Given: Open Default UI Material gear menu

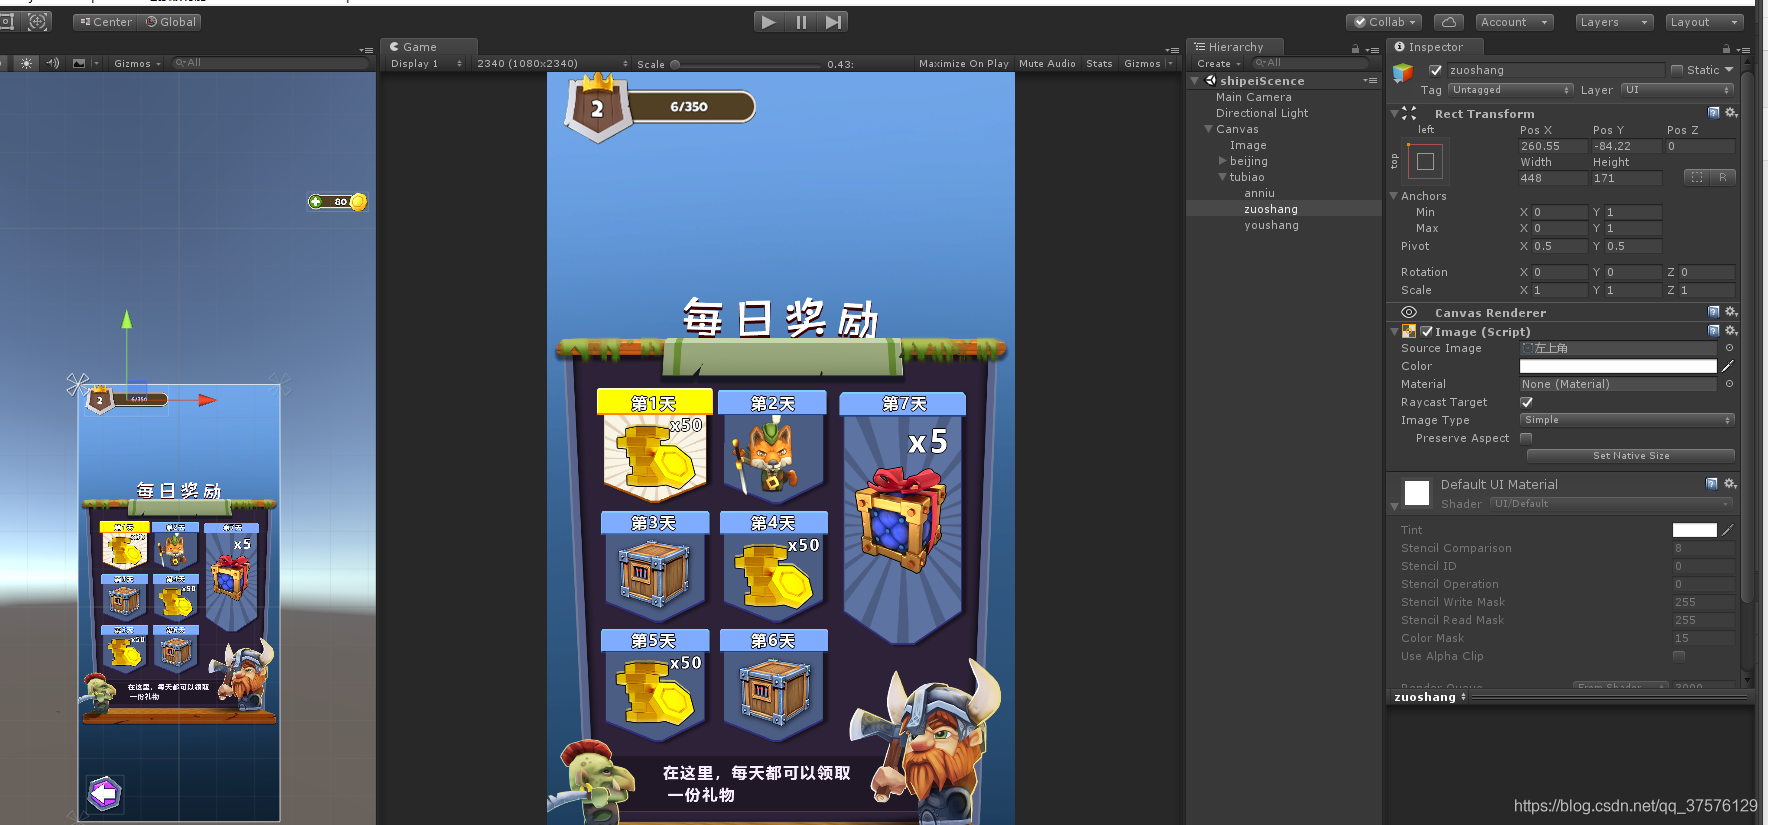Looking at the screenshot, I should (1730, 484).
